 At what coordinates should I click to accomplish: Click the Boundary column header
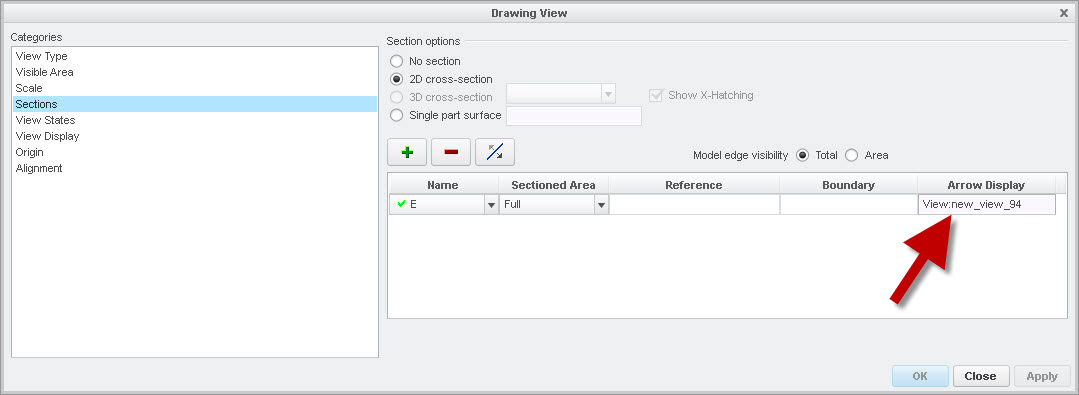click(848, 185)
